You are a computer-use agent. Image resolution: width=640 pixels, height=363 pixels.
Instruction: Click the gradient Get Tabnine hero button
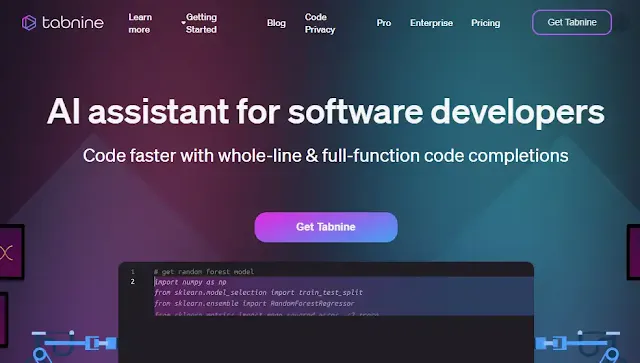(326, 227)
